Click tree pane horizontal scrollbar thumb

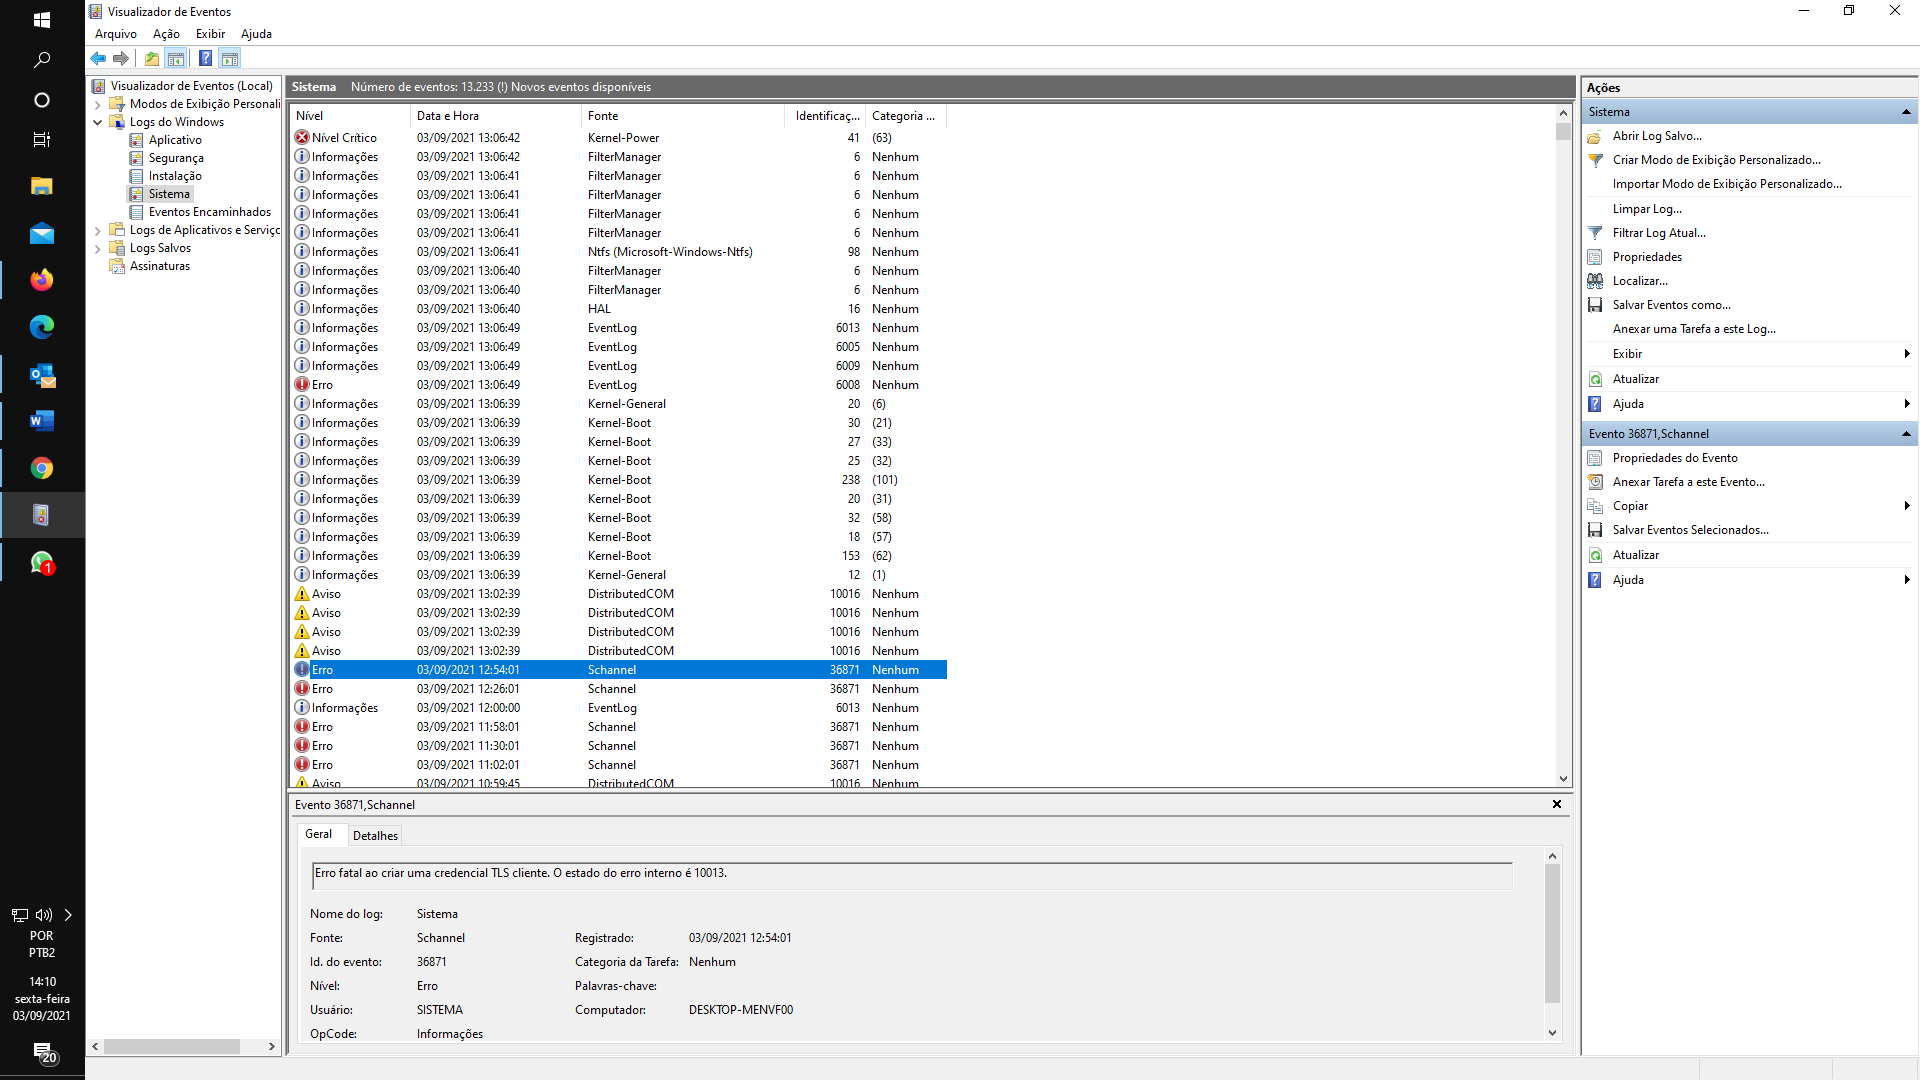point(172,1046)
